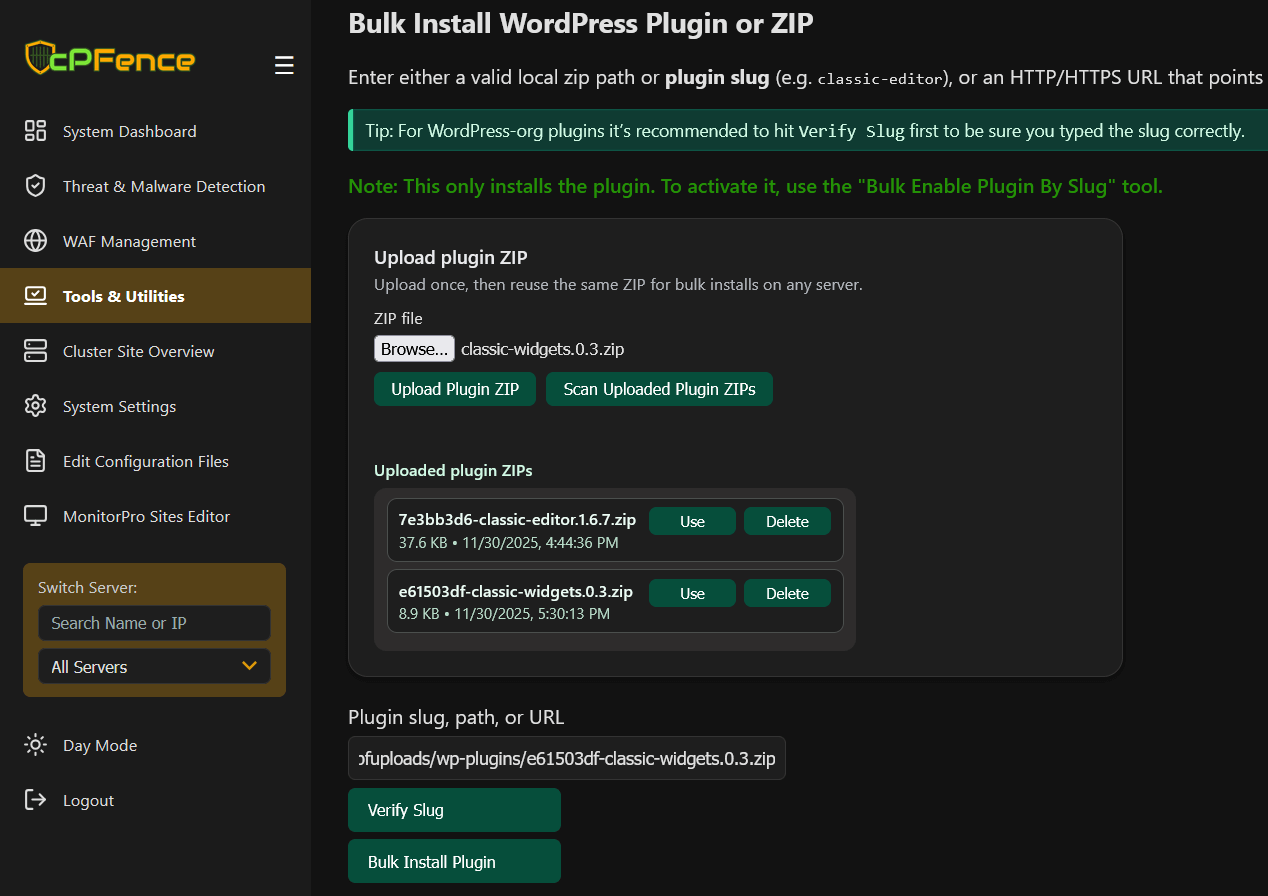
Task: Click the Logout arrow icon
Action: [x=36, y=800]
